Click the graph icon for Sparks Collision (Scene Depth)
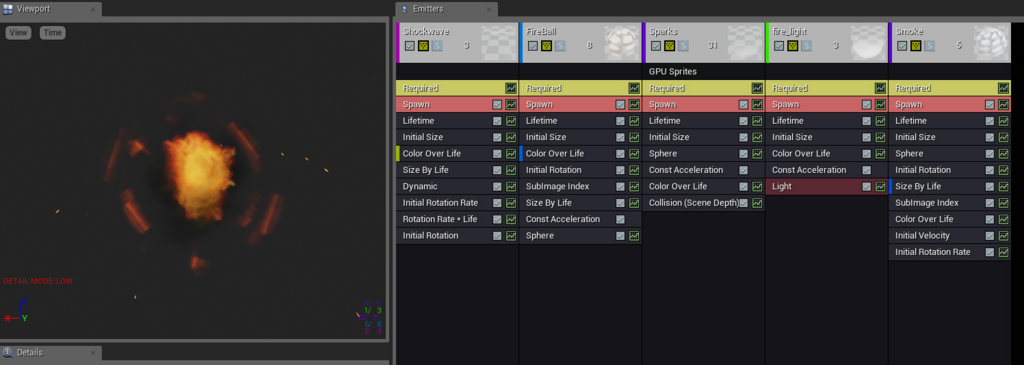This screenshot has width=1024, height=365. pyautogui.click(x=757, y=203)
